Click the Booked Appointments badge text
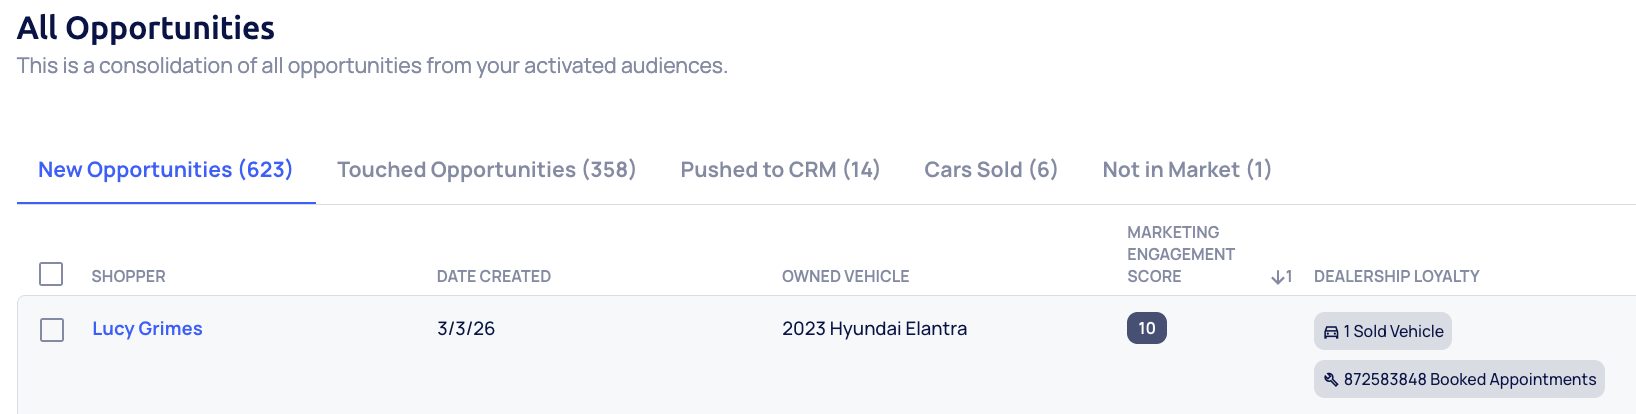 pos(1469,380)
